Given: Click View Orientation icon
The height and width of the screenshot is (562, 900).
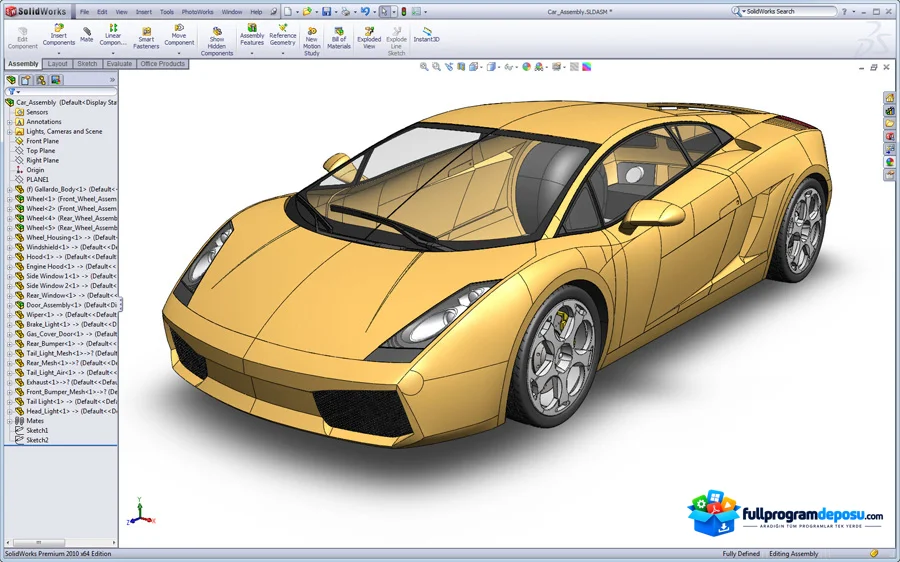Looking at the screenshot, I should [x=473, y=67].
